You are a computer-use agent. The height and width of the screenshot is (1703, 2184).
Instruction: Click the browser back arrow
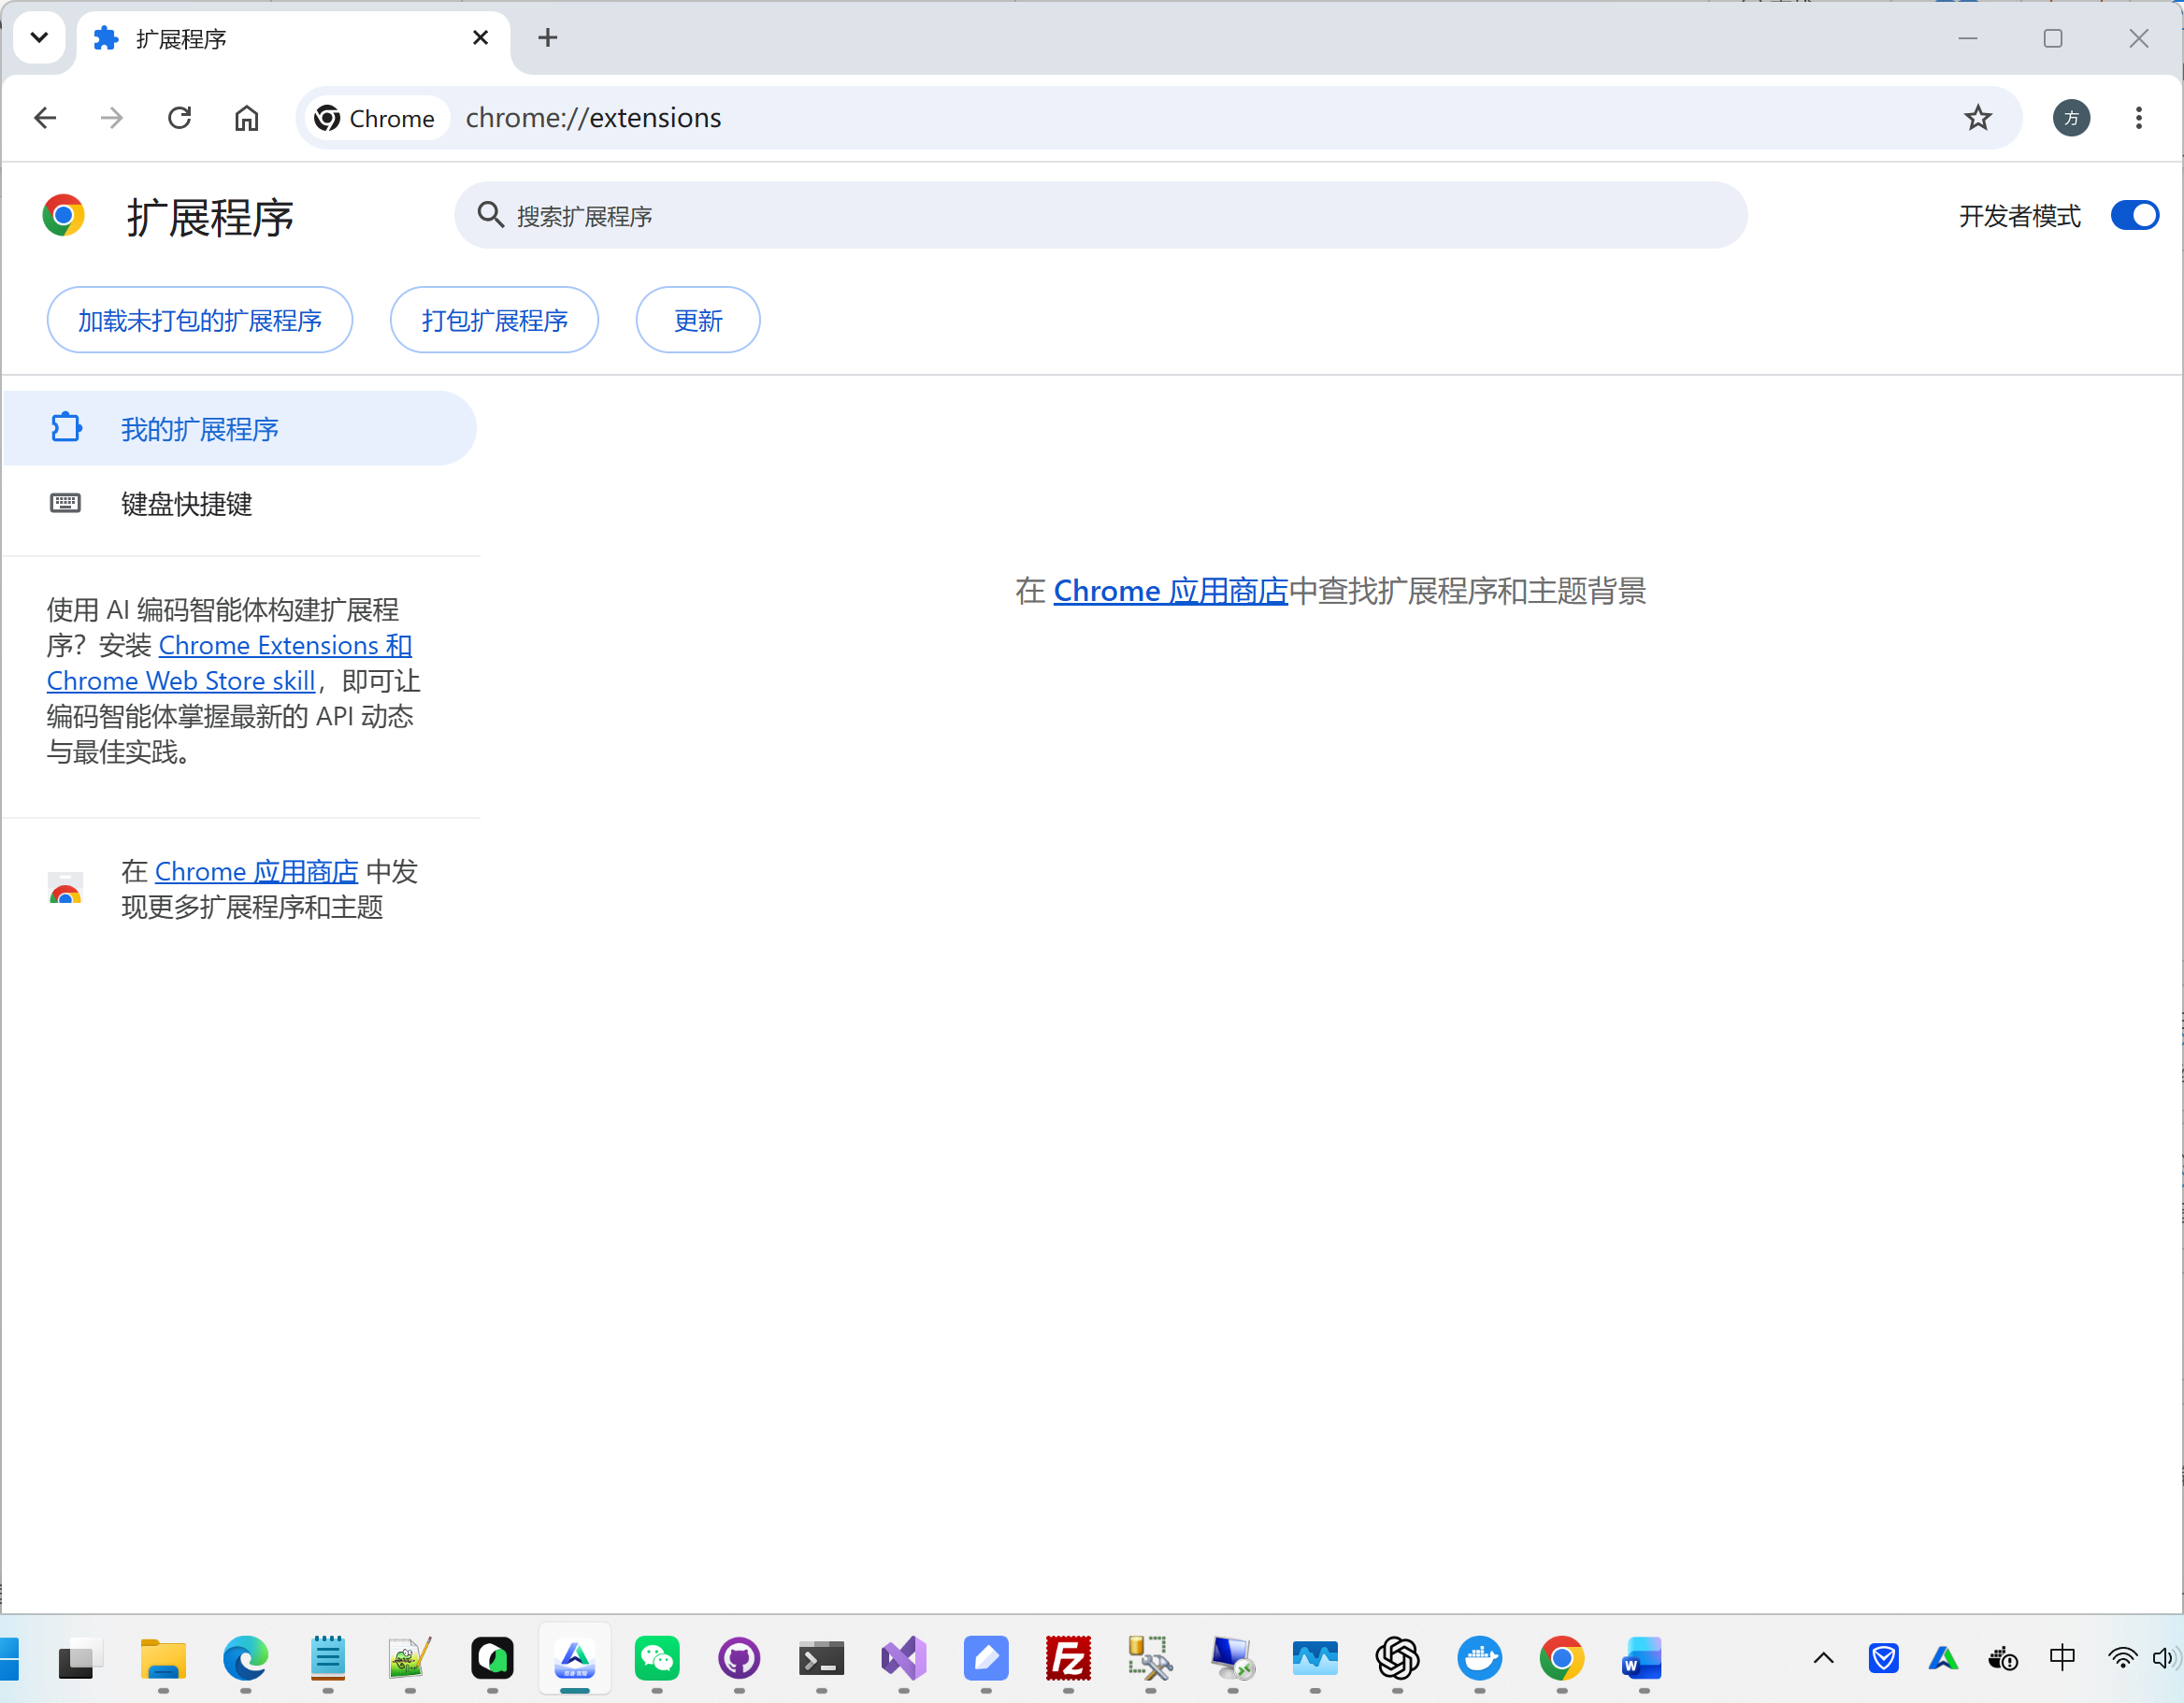[45, 118]
